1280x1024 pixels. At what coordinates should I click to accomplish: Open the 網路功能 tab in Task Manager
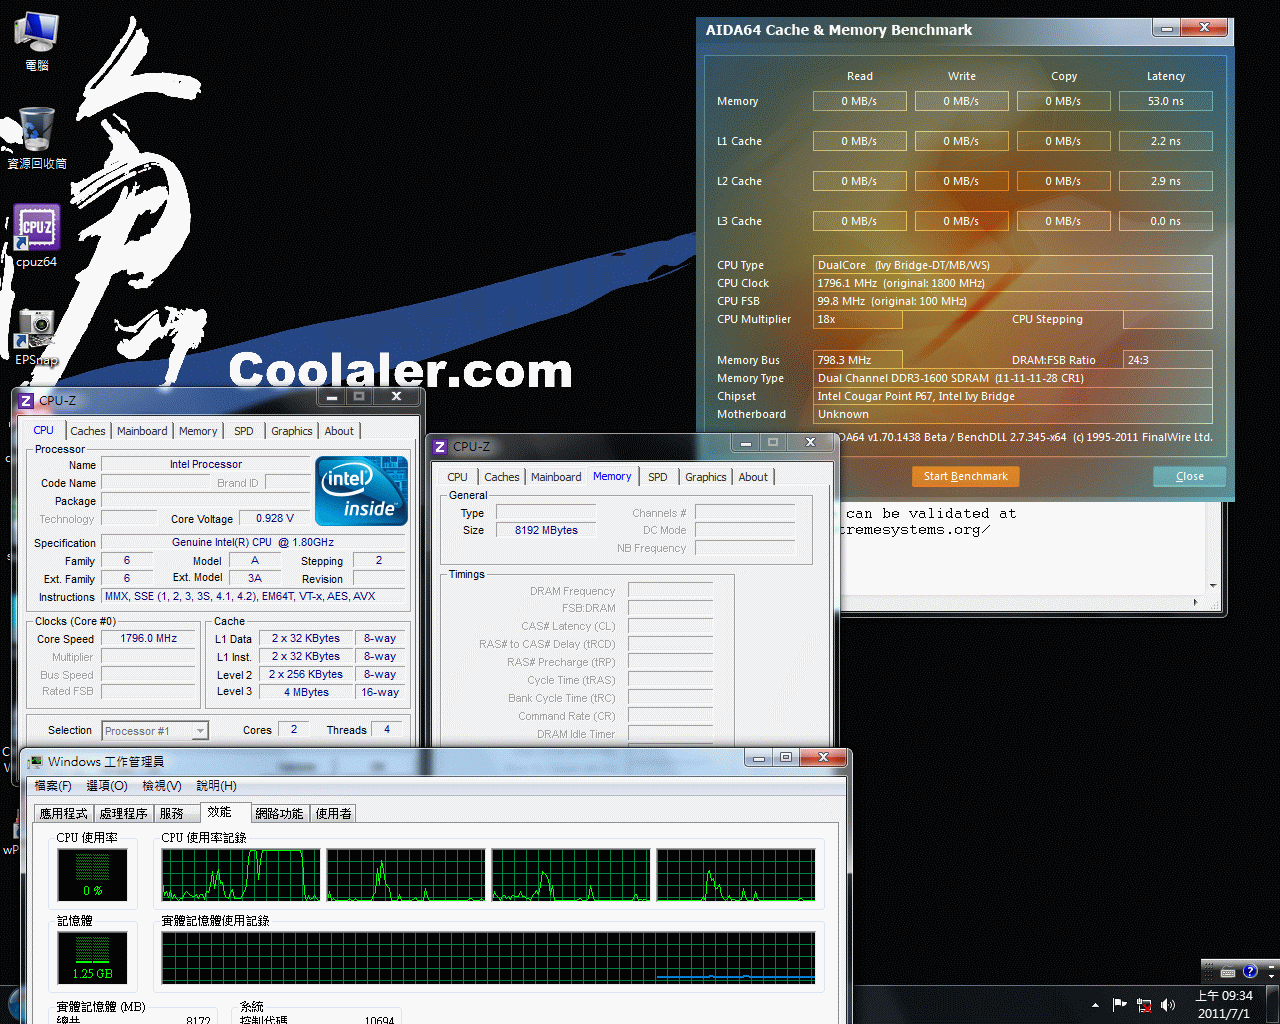[x=279, y=814]
